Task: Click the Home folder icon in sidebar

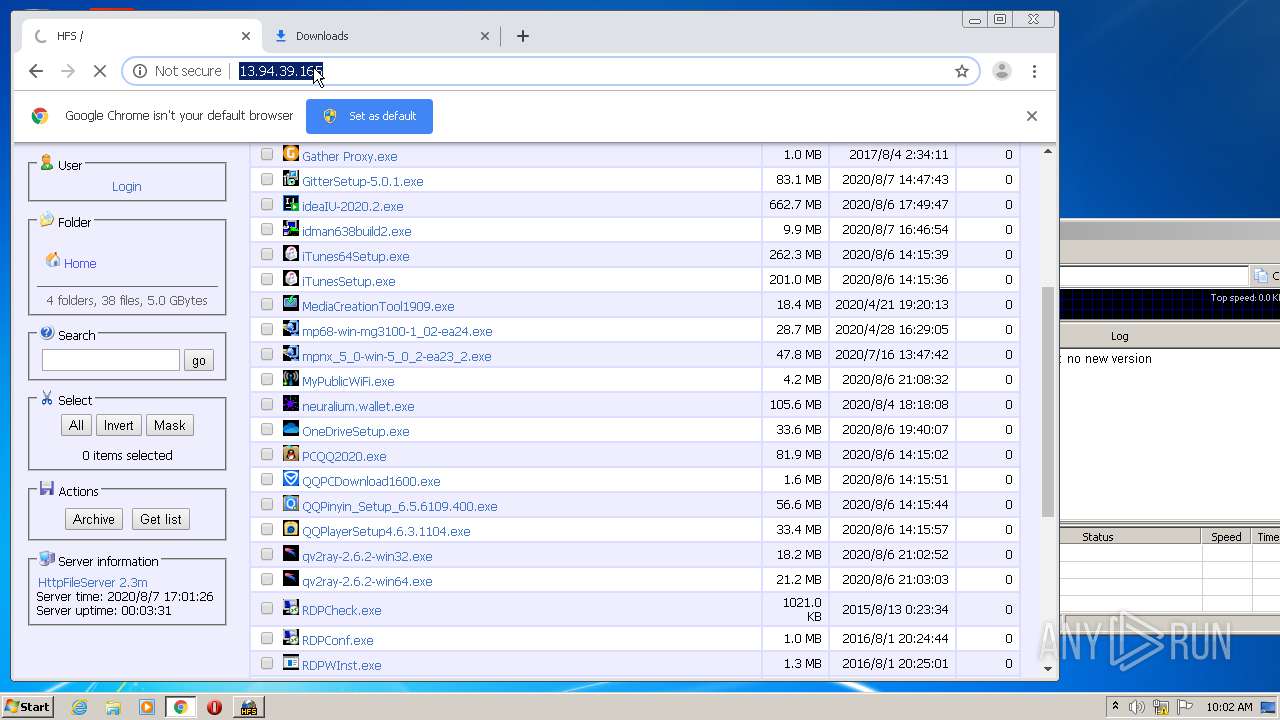Action: (52, 261)
